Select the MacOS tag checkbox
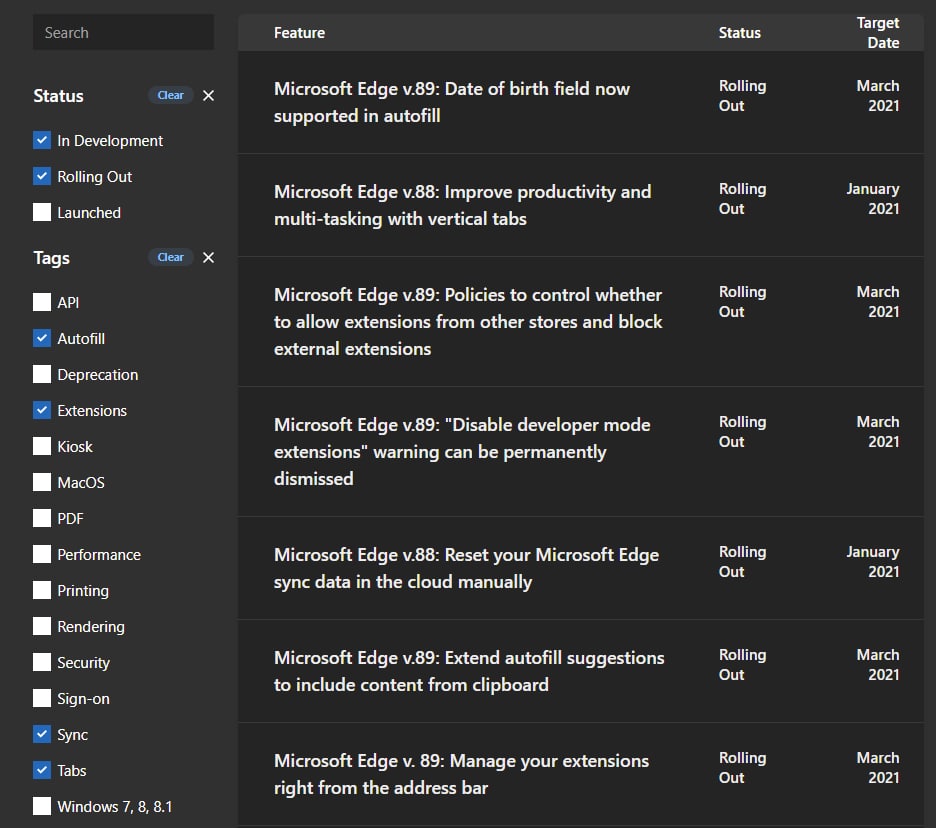The width and height of the screenshot is (936, 828). [x=42, y=482]
